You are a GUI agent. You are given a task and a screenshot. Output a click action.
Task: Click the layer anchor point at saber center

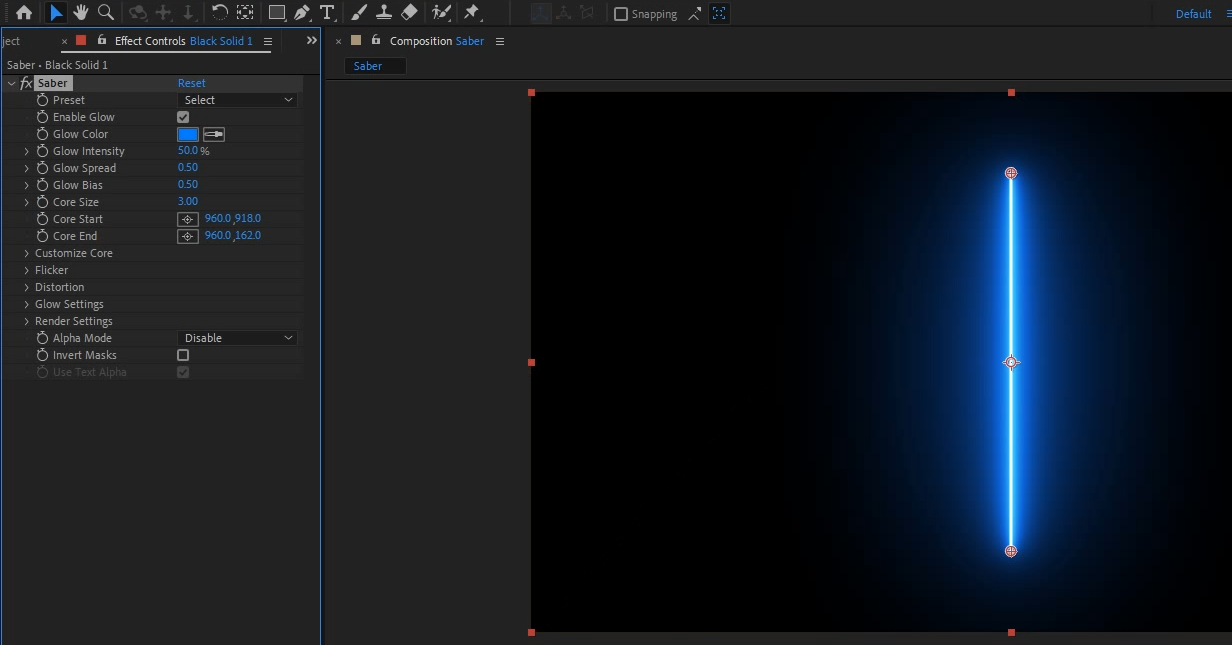tap(1011, 362)
